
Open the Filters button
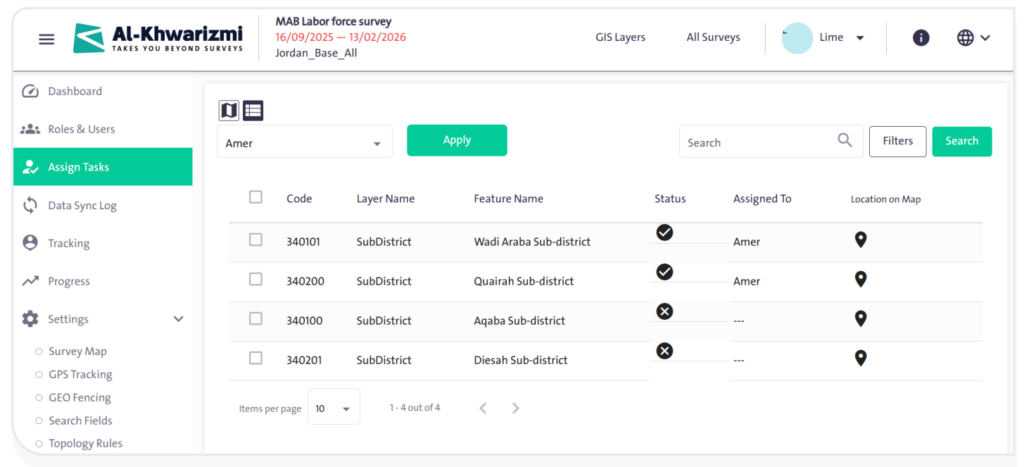pyautogui.click(x=897, y=141)
